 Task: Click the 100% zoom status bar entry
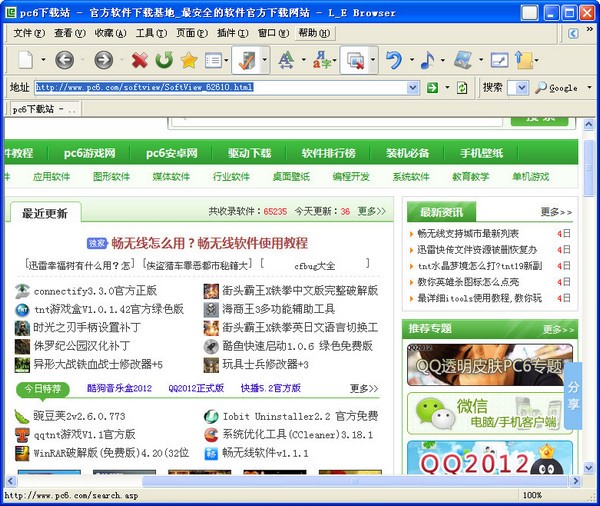pyautogui.click(x=532, y=495)
